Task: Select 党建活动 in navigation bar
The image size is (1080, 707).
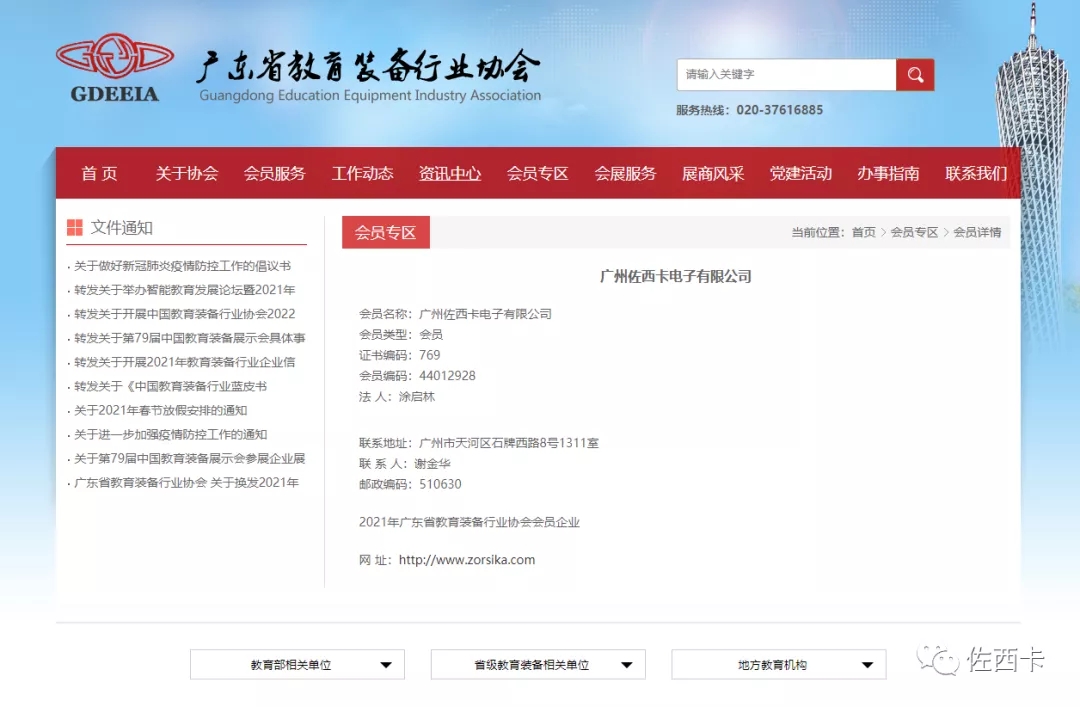Action: pyautogui.click(x=801, y=173)
